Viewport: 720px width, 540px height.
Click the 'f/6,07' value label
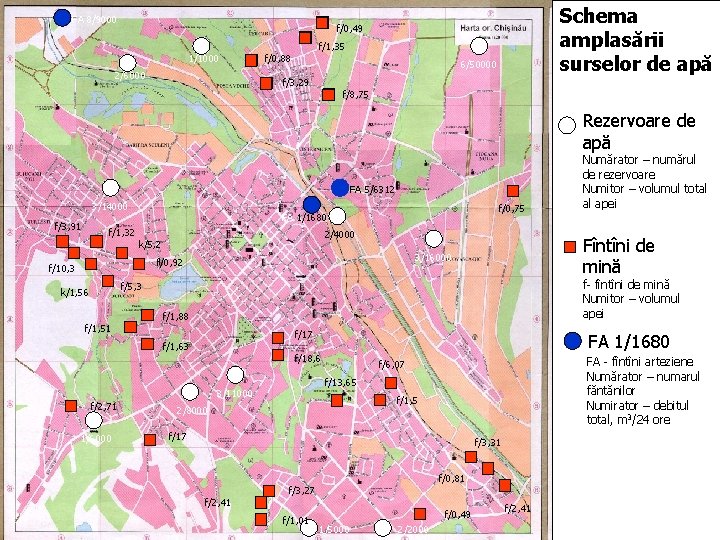[391, 365]
